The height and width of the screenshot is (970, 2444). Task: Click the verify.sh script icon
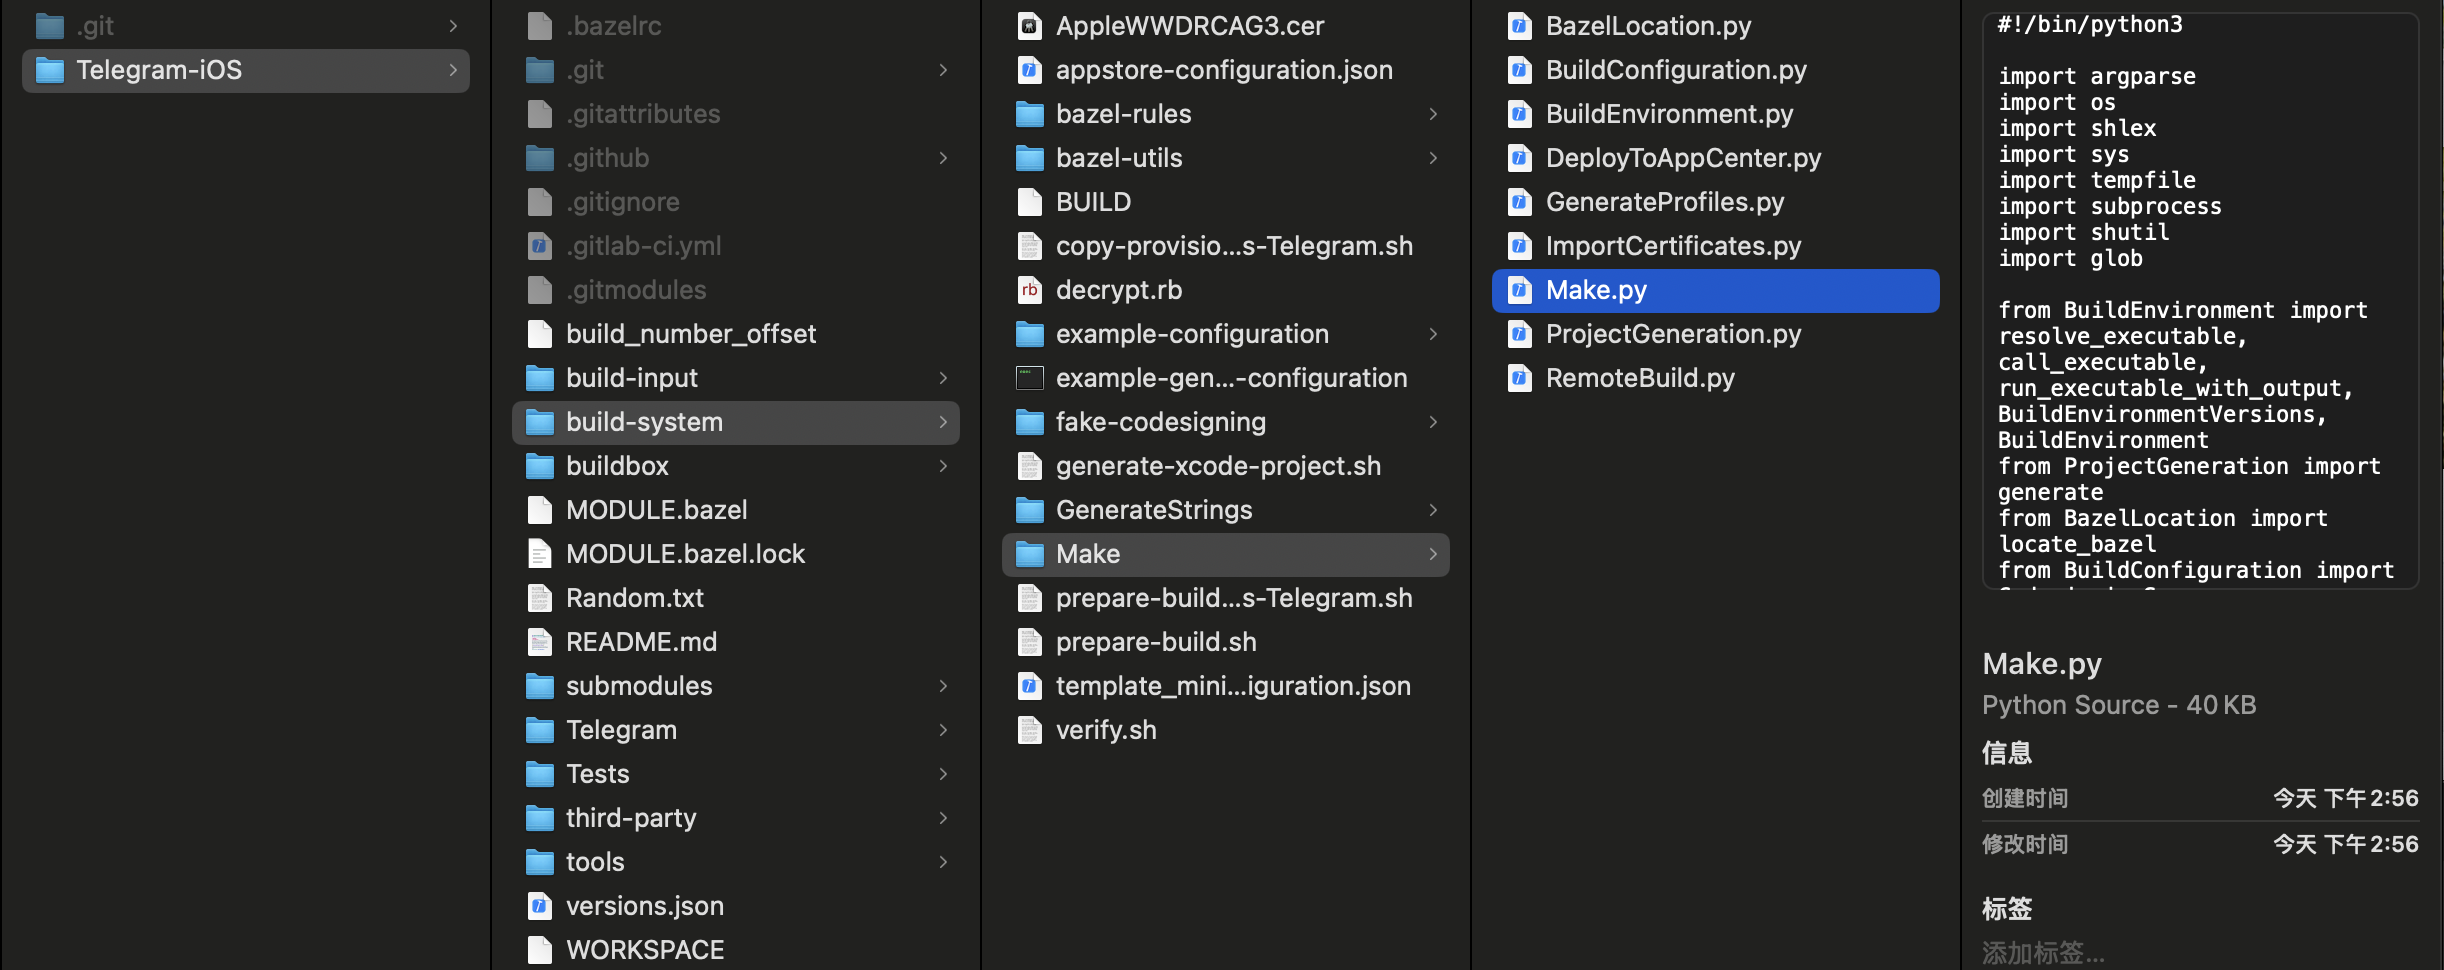point(1030,730)
